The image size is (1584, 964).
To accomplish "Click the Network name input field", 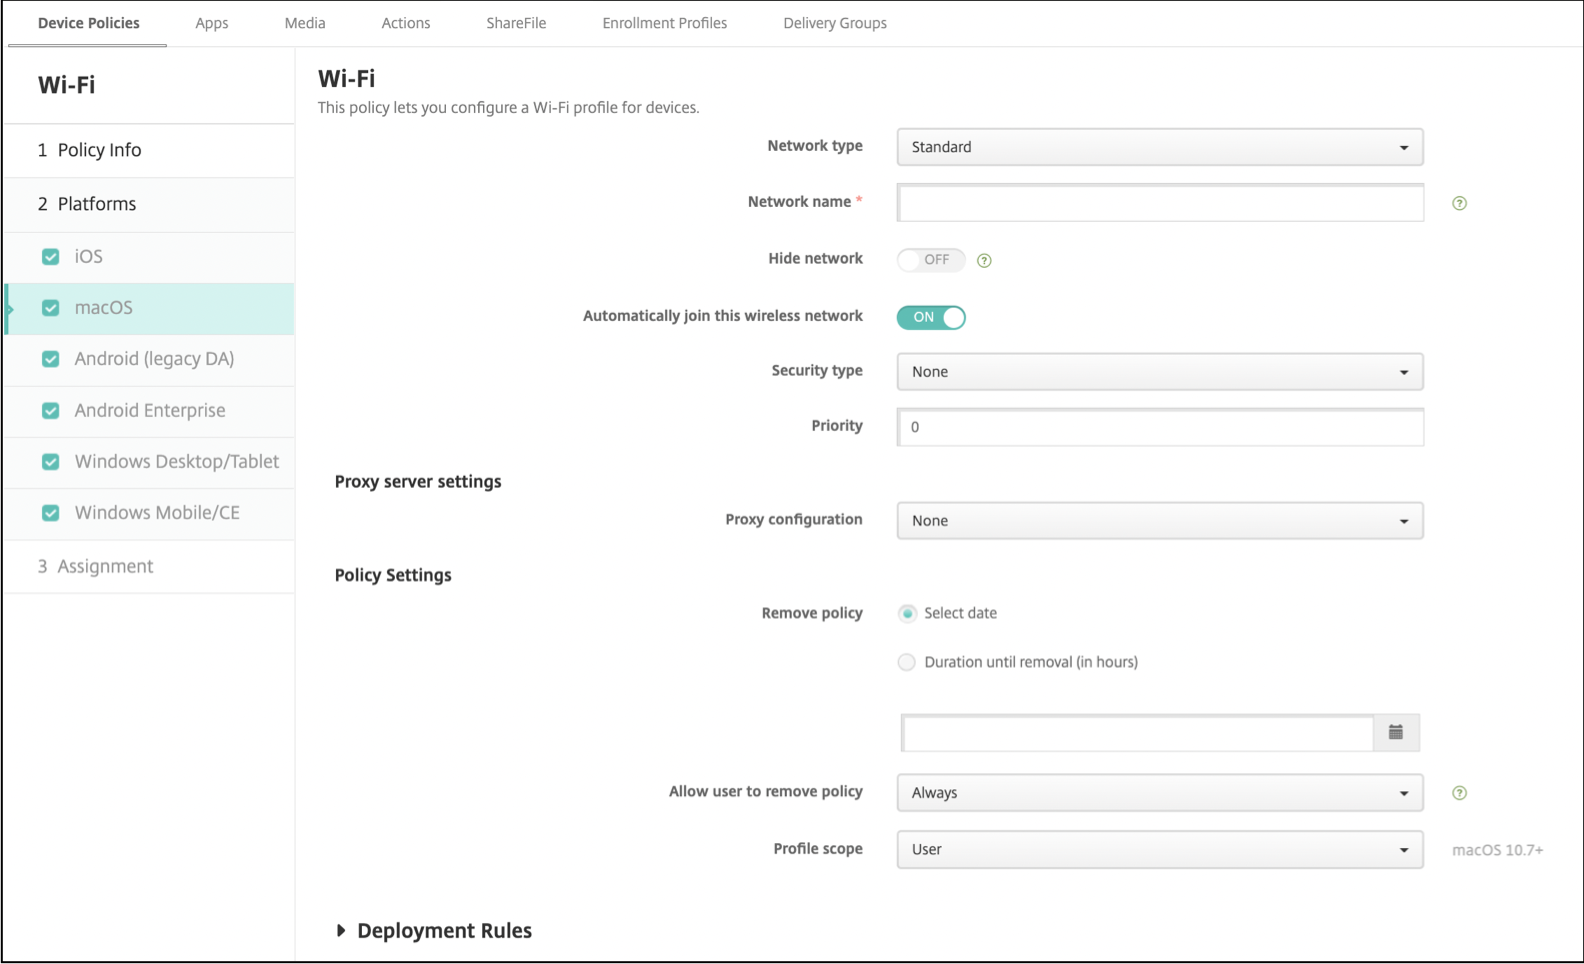I will coord(1160,203).
